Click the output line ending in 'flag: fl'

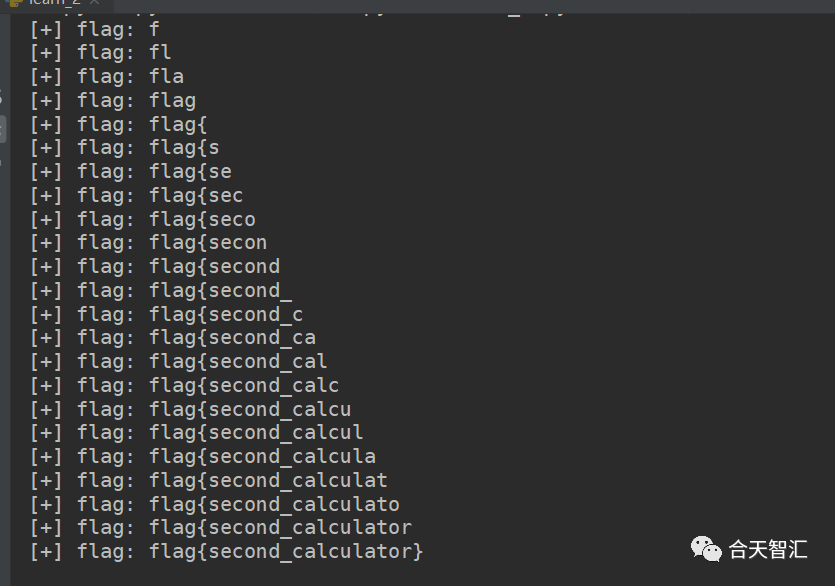100,53
